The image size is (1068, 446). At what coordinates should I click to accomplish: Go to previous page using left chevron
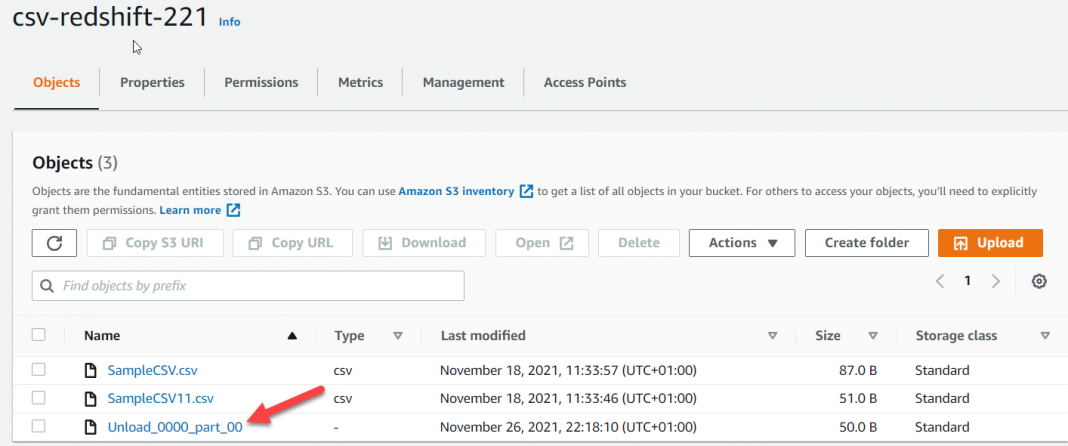(940, 282)
